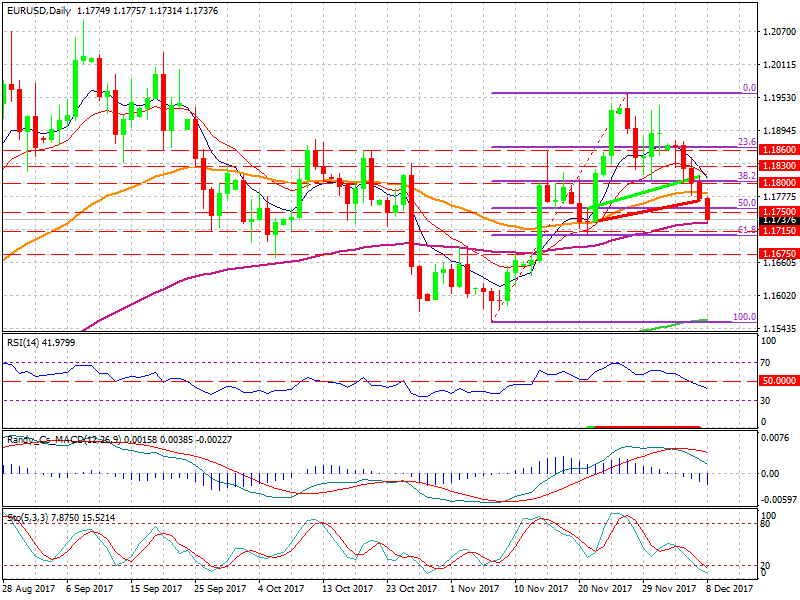Select the Fibonacci 50.0 level label
This screenshot has height=600, width=800.
click(747, 203)
